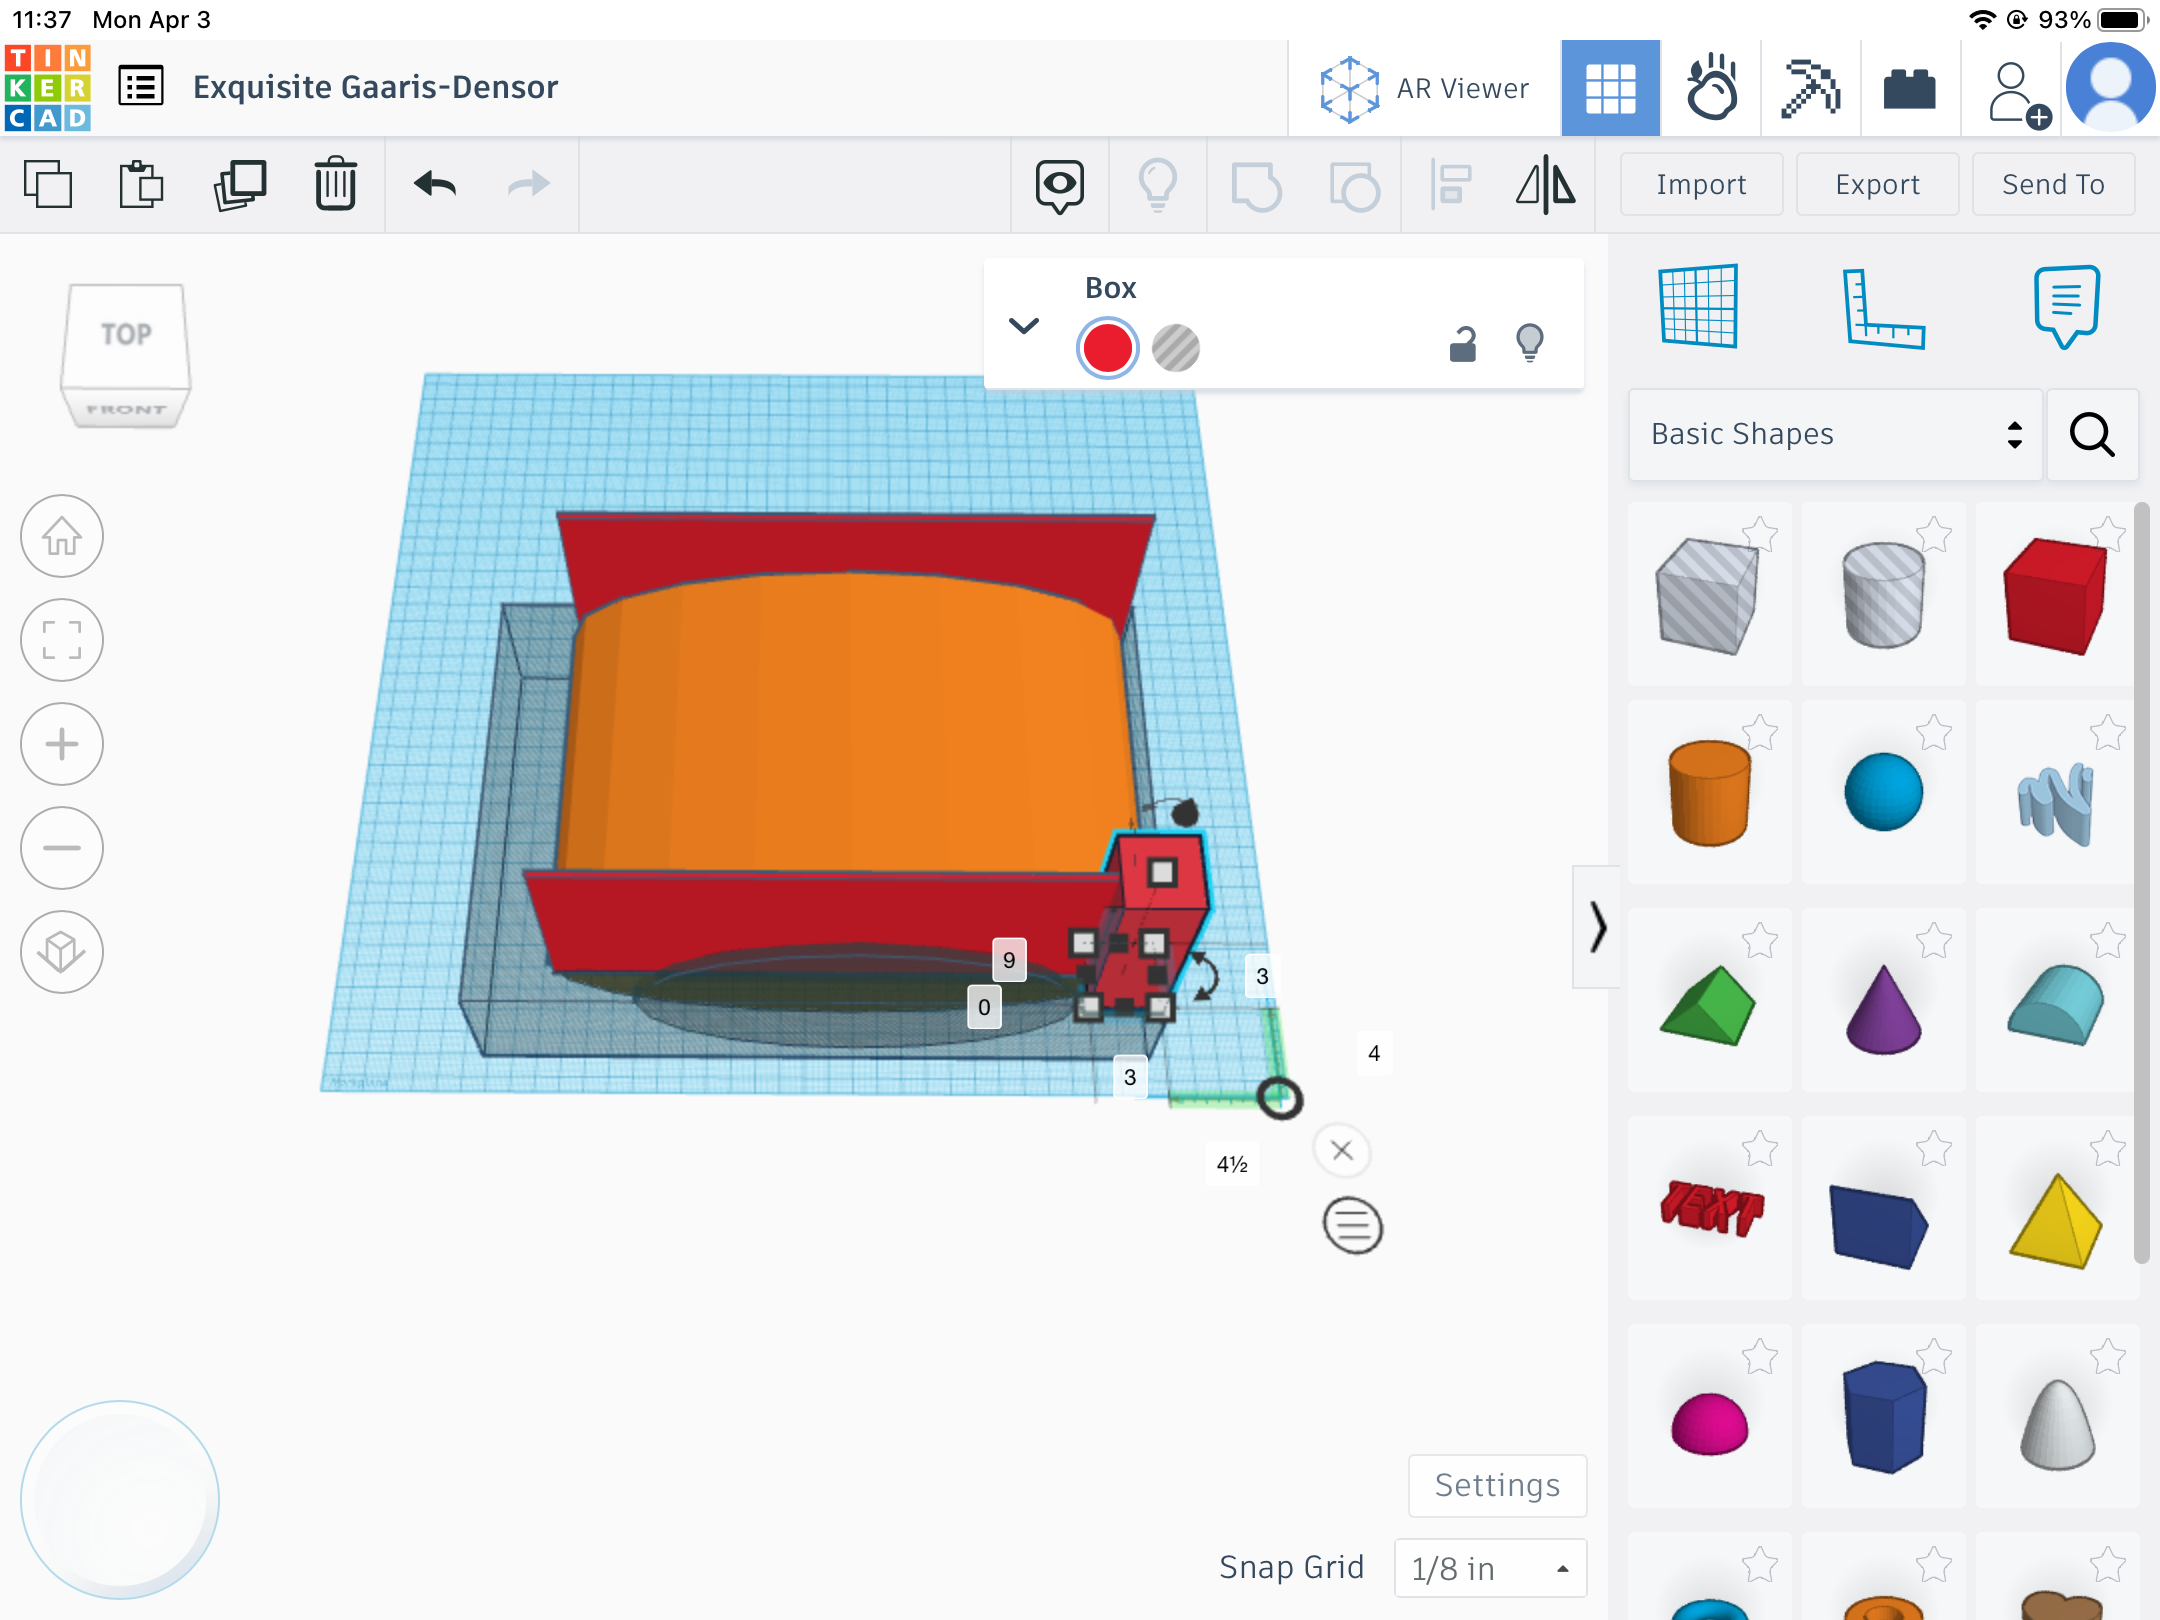Open the Basic Shapes category dropdown
The height and width of the screenshot is (1620, 2160).
click(1835, 434)
